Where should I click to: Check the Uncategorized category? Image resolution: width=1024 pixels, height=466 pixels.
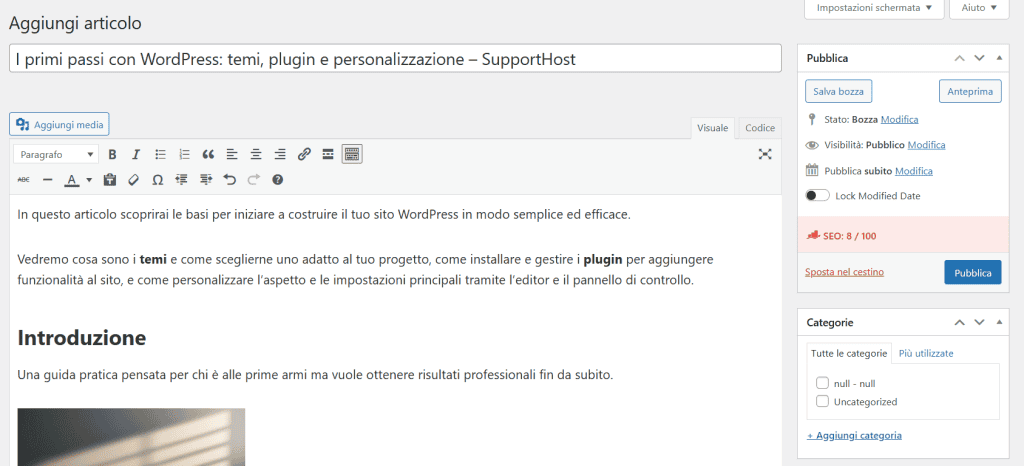coord(823,401)
